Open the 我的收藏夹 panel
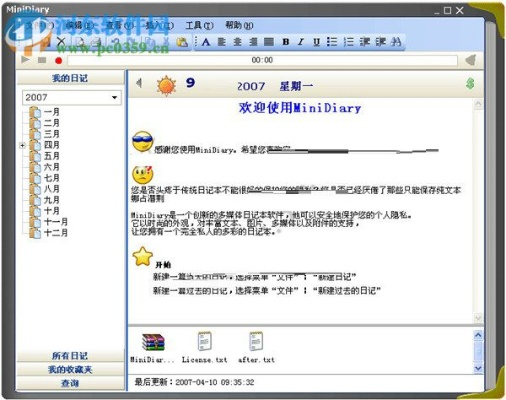Image resolution: width=506 pixels, height=400 pixels. click(70, 370)
